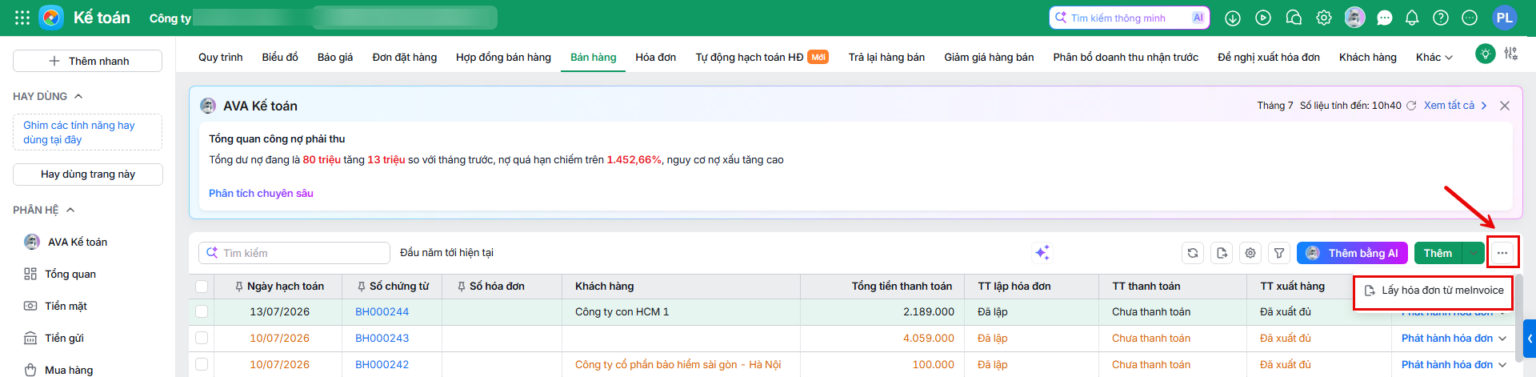This screenshot has width=1536, height=377.
Task: Click the Thêm nhanh button
Action: (88, 61)
